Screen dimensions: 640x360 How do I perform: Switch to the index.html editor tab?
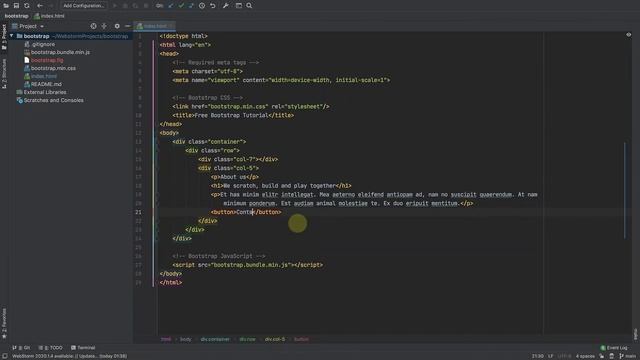(155, 26)
